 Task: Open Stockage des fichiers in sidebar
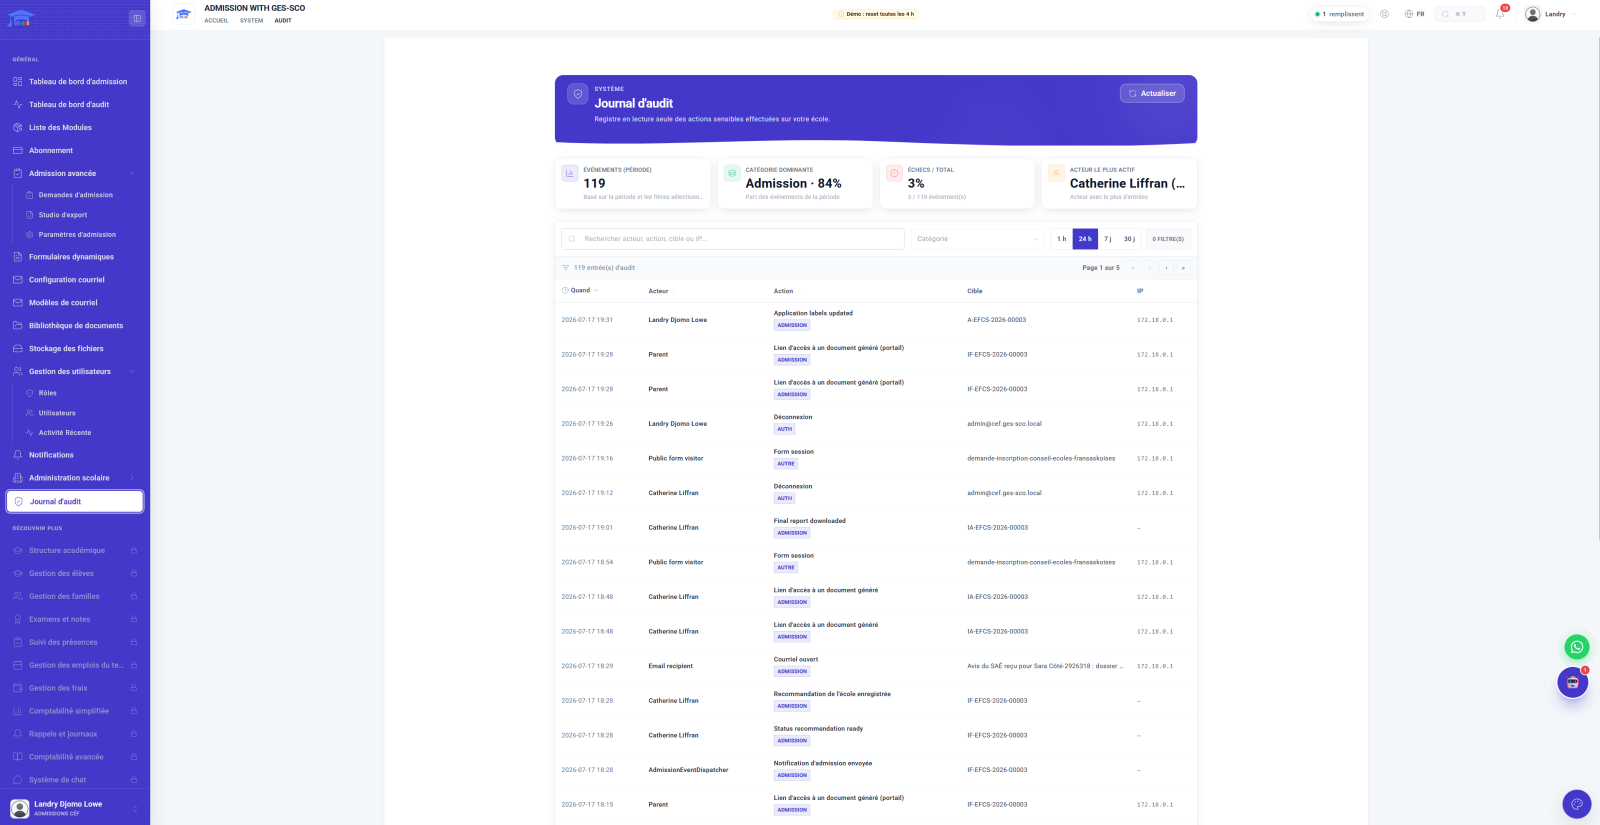pyautogui.click(x=75, y=349)
